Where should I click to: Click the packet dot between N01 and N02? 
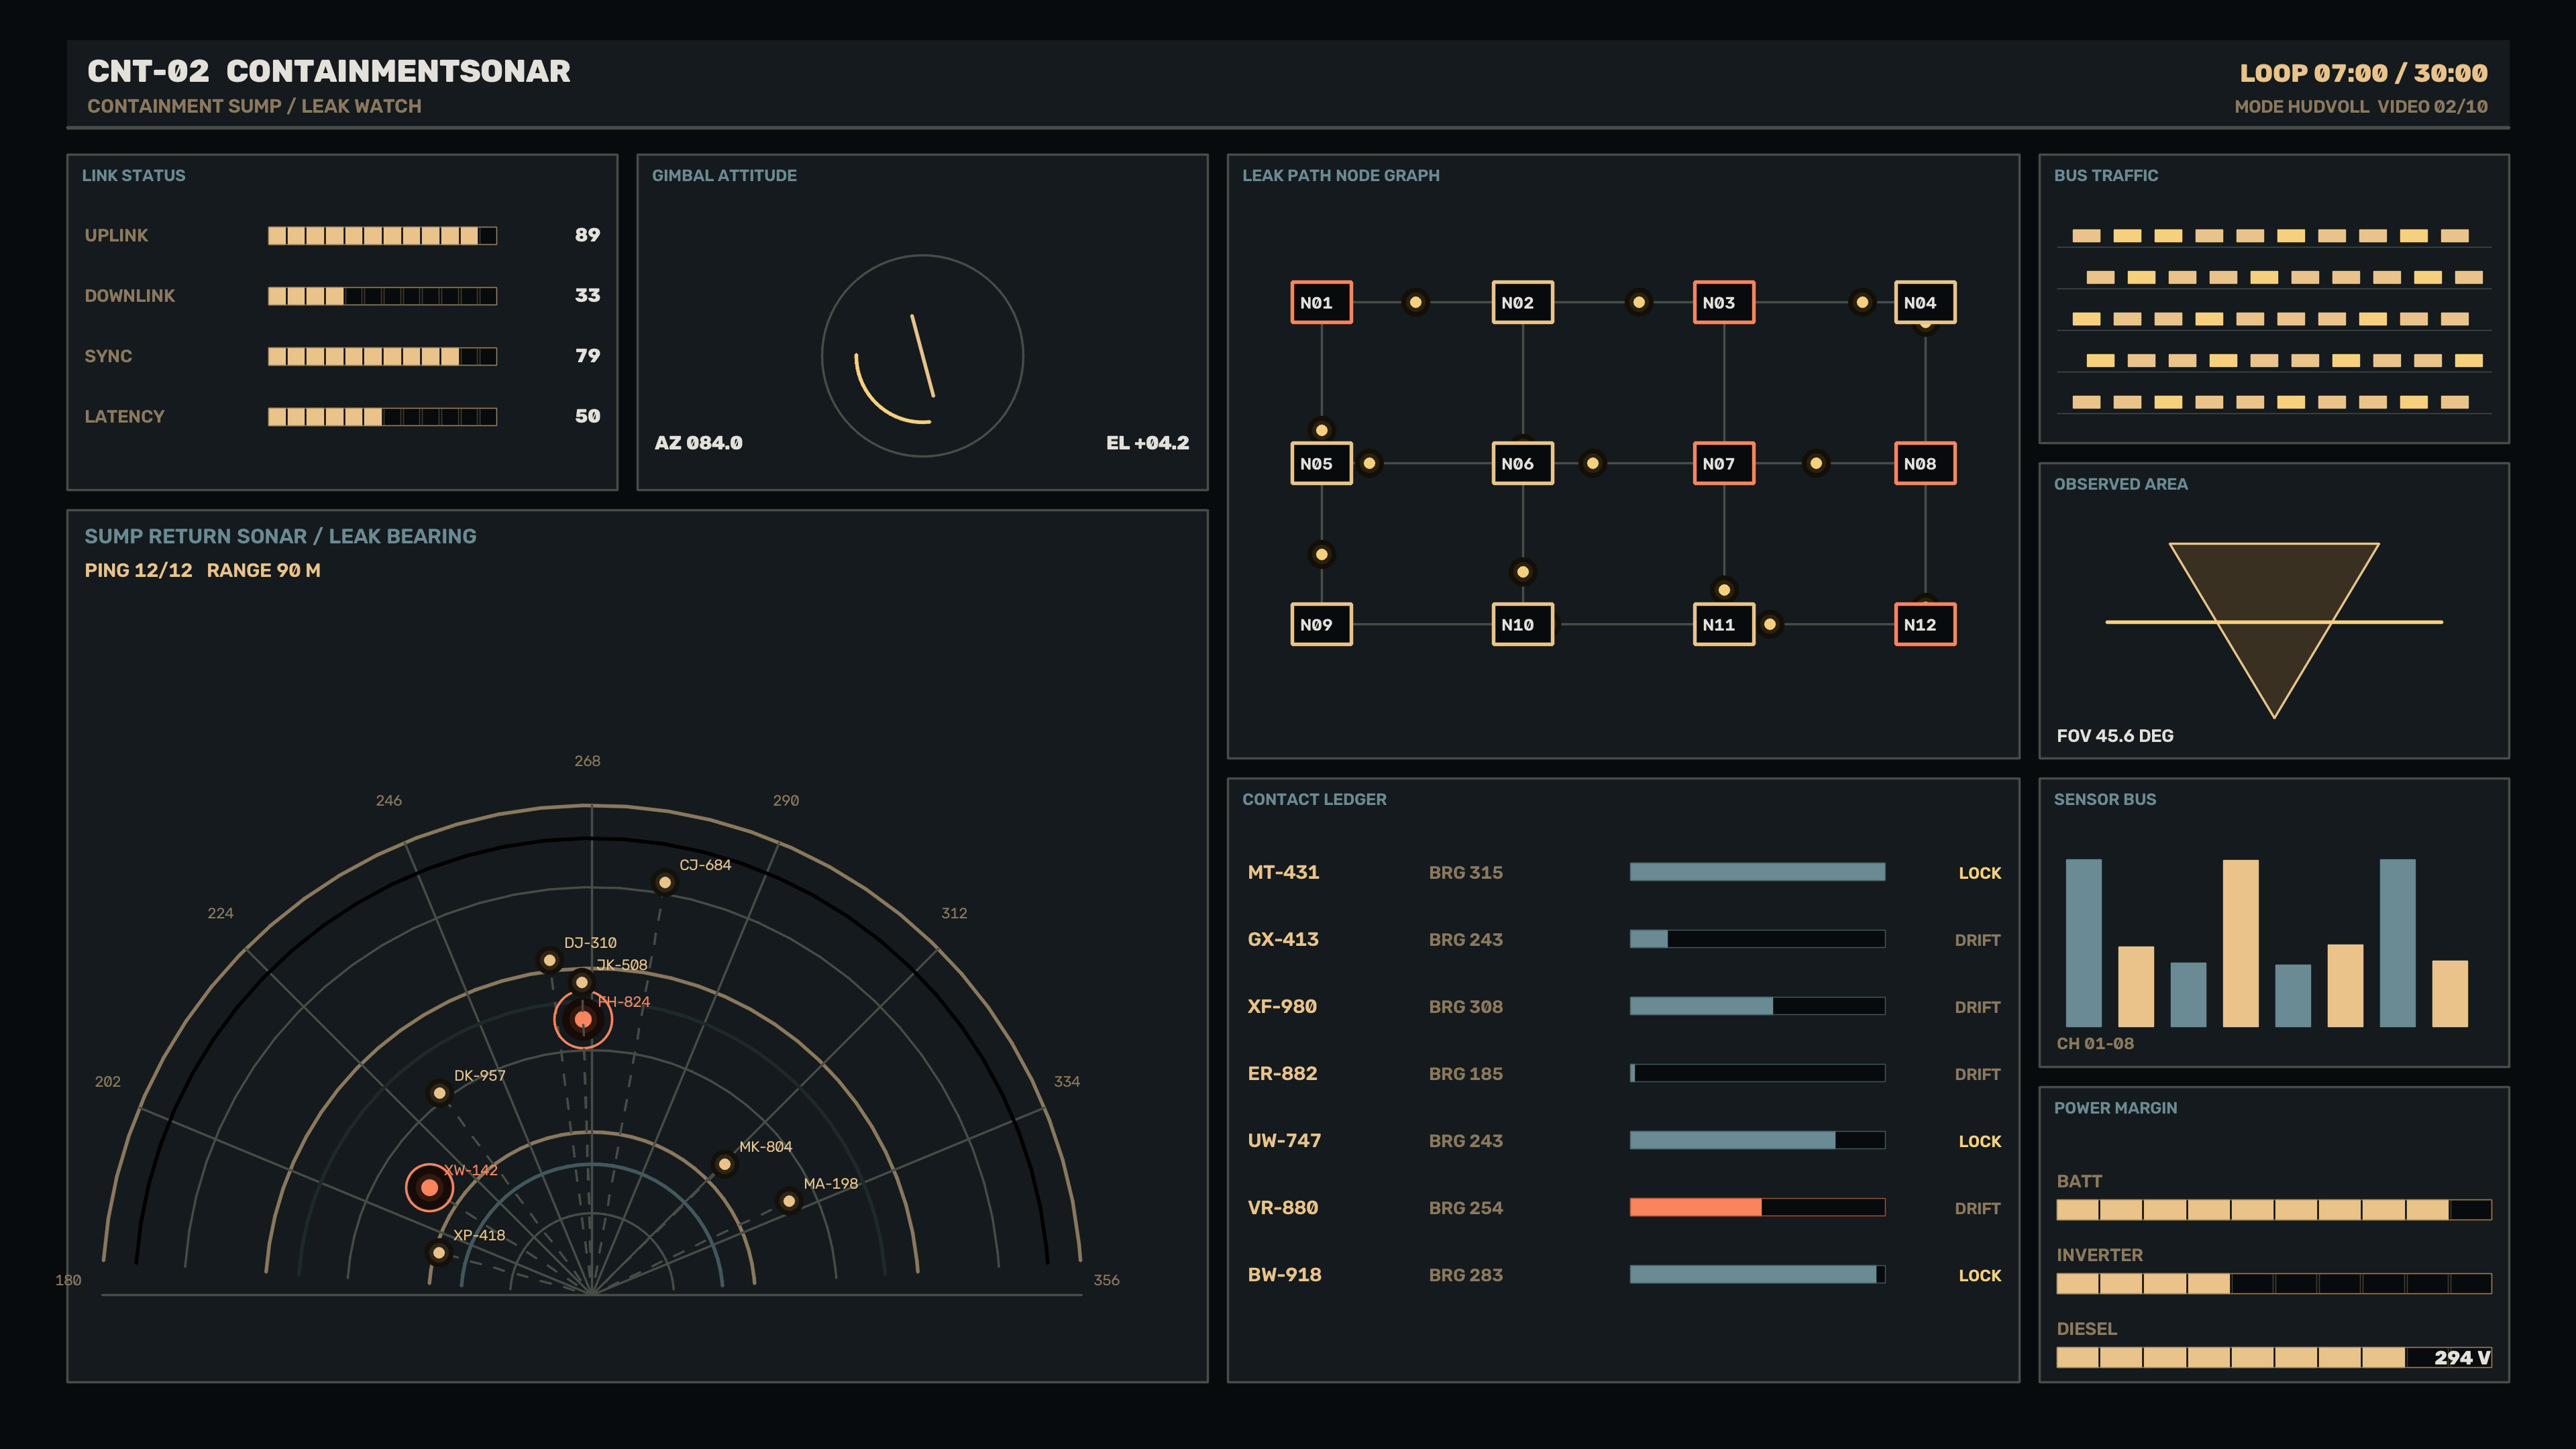(1415, 302)
